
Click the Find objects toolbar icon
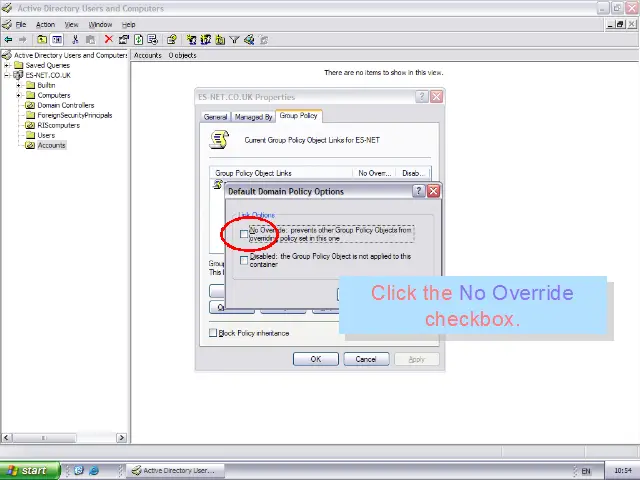point(249,40)
